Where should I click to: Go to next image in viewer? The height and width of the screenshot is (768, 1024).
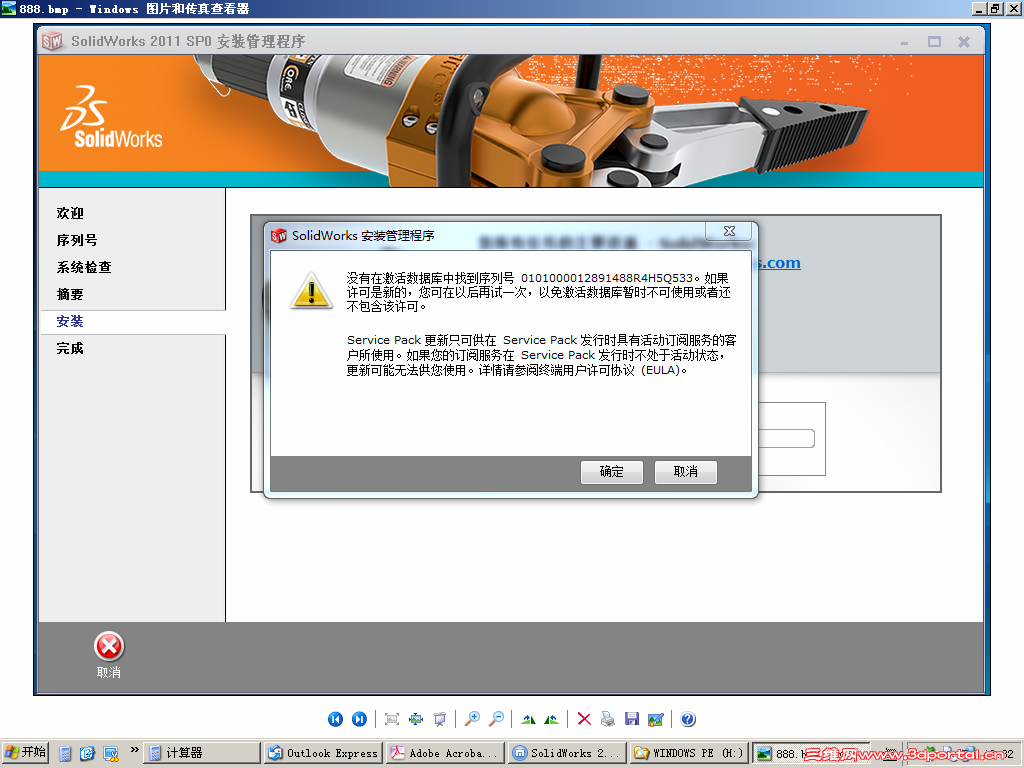(359, 719)
